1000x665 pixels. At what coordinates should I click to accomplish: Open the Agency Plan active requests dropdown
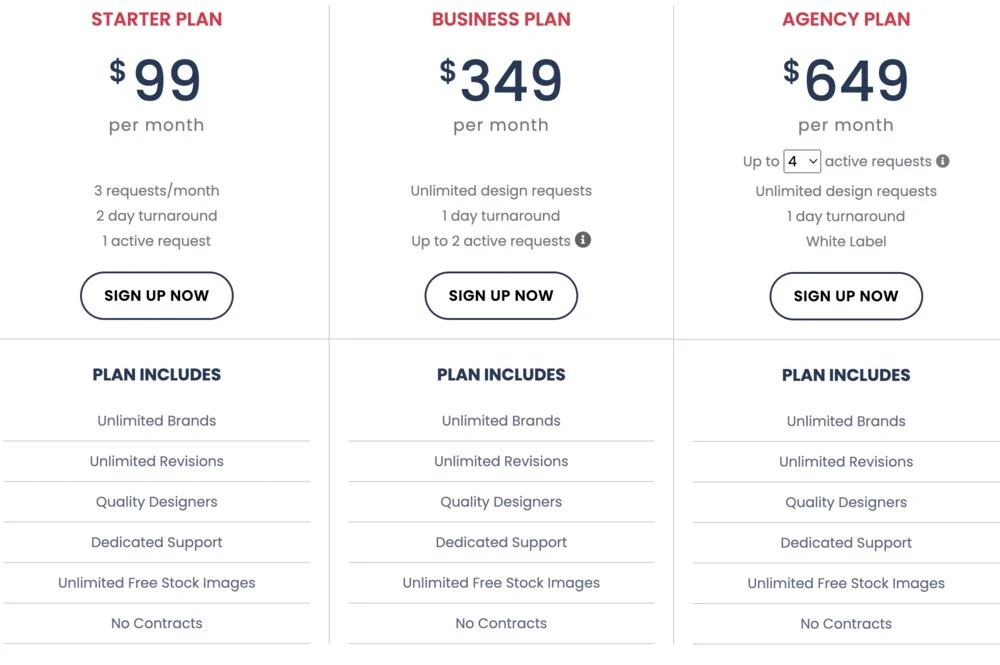[802, 161]
